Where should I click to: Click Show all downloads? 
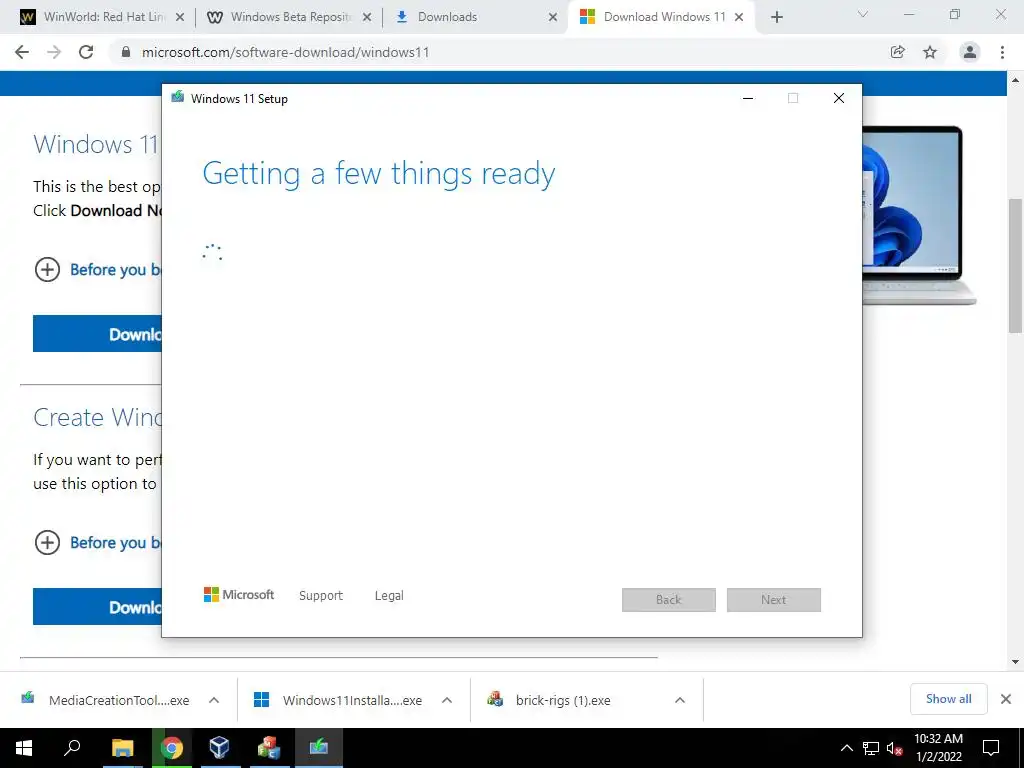click(948, 699)
